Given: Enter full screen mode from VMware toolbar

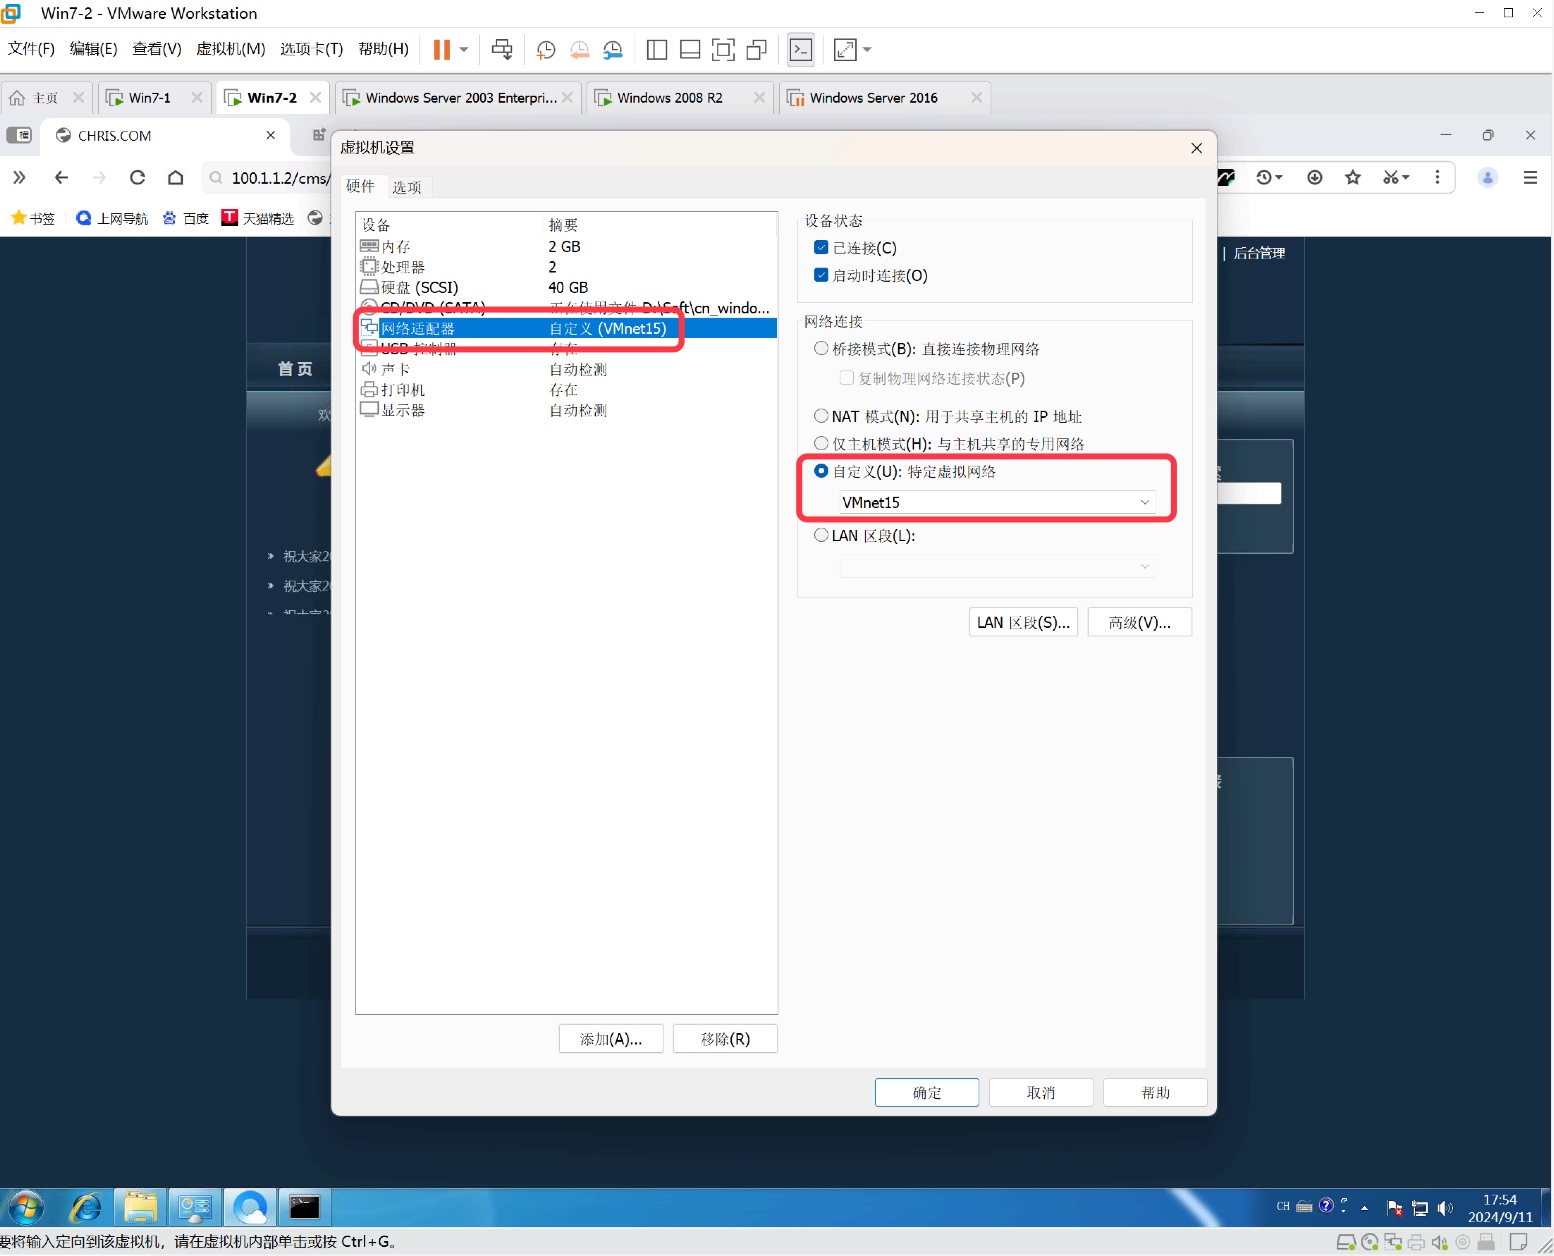Looking at the screenshot, I should point(723,49).
